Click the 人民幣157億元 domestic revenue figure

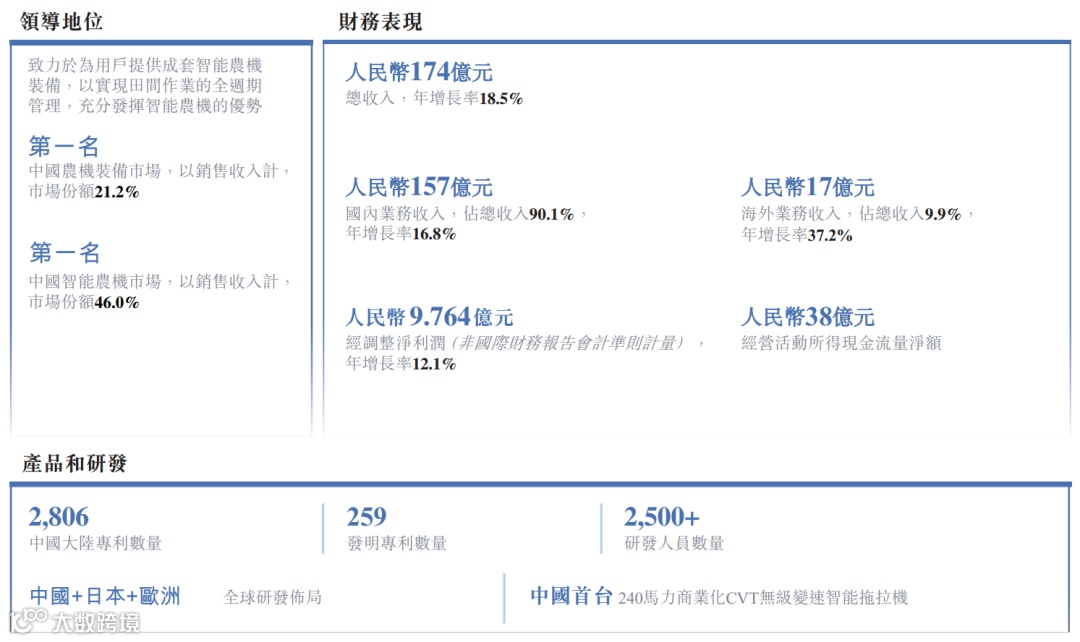coord(419,187)
